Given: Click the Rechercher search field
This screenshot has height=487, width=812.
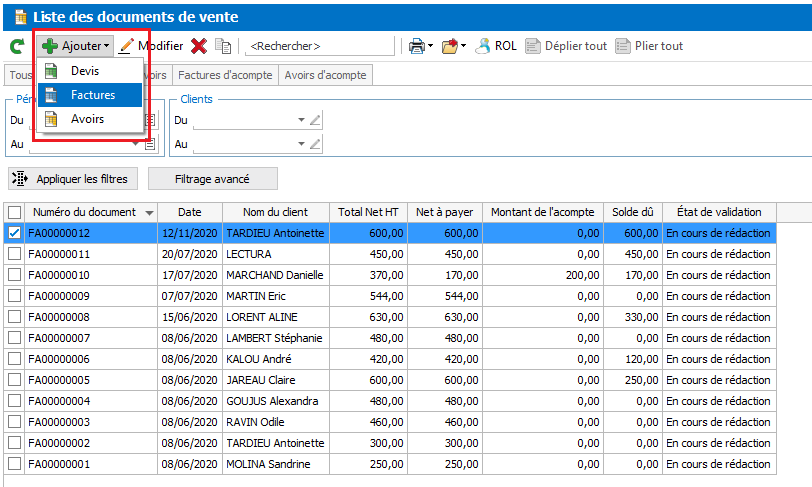Looking at the screenshot, I should click(319, 46).
